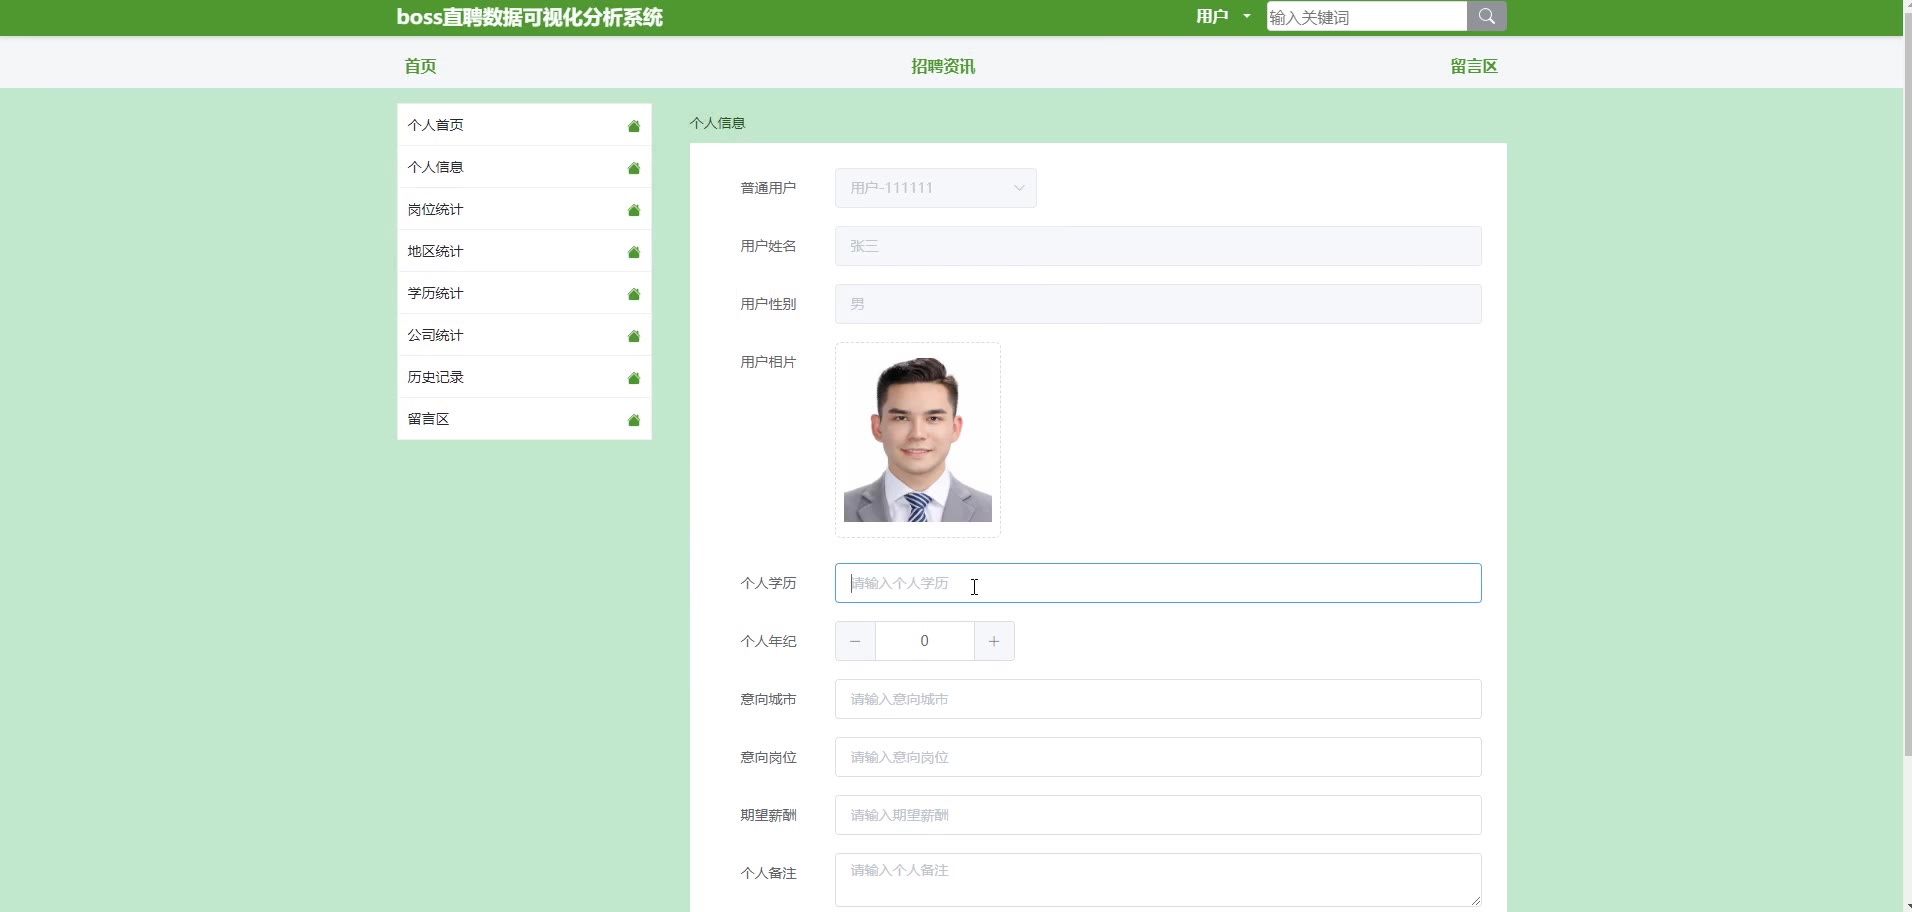Image resolution: width=1912 pixels, height=912 pixels.
Task: Click the 期望薪酬 input field
Action: click(x=1157, y=815)
